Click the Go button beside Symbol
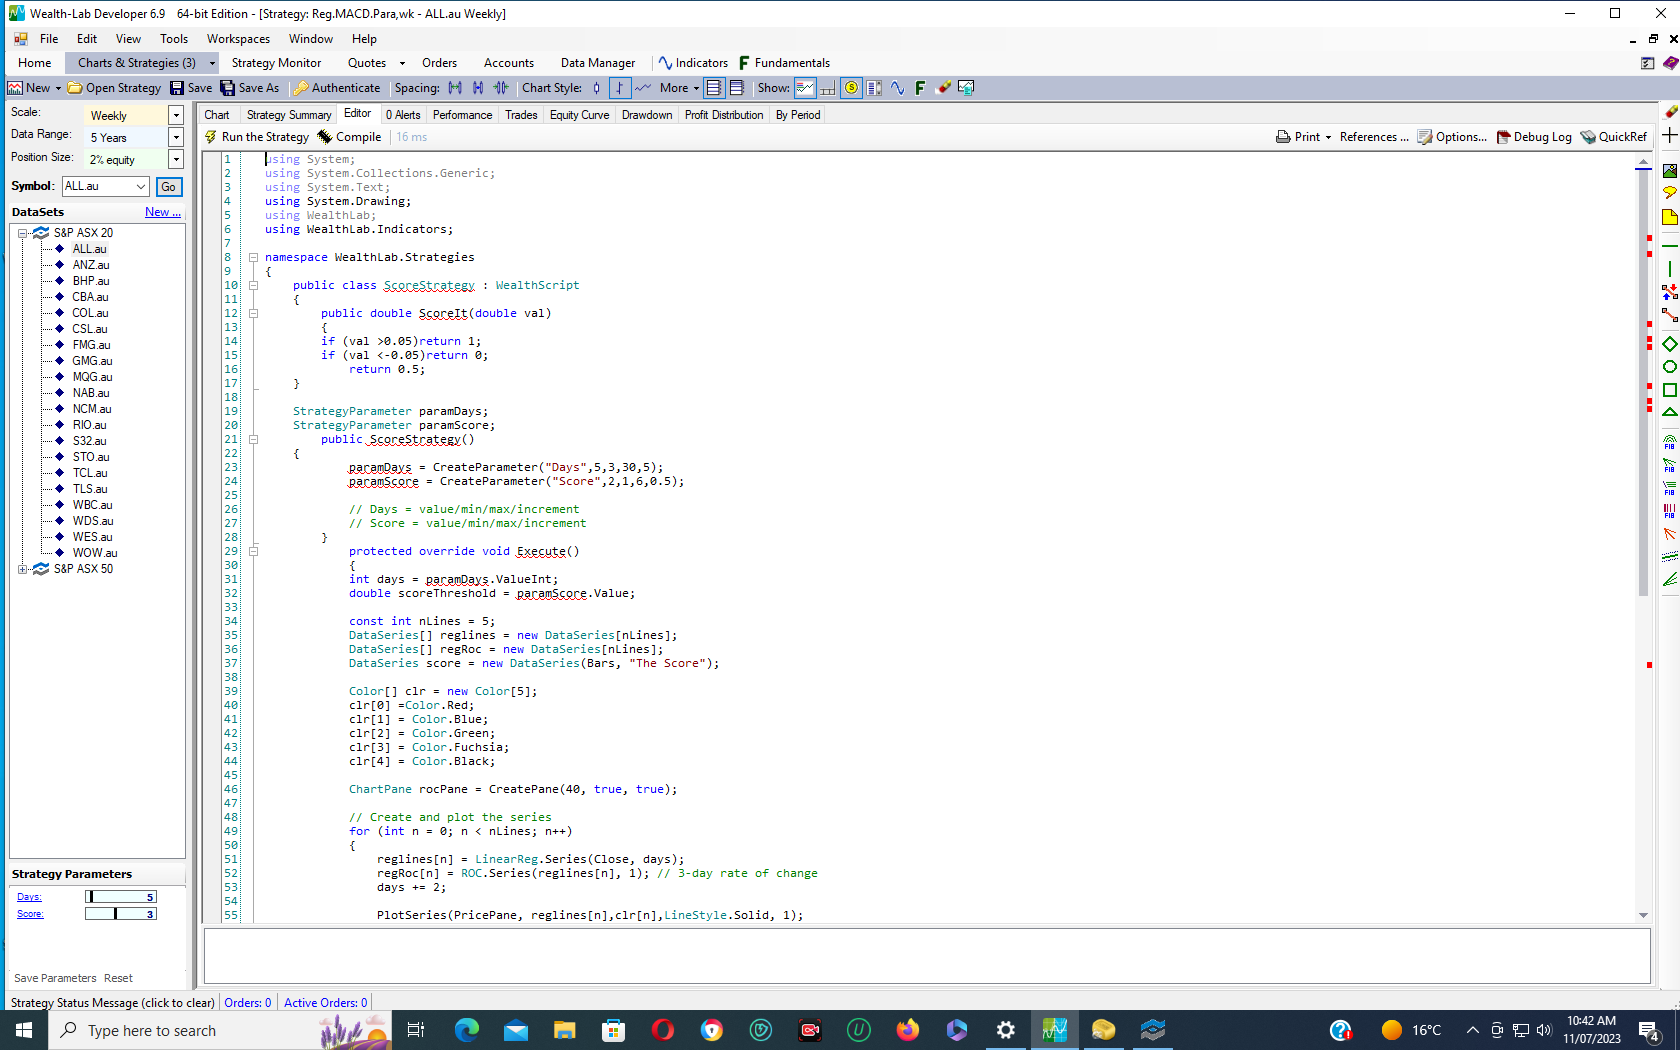This screenshot has width=1680, height=1050. 169,187
